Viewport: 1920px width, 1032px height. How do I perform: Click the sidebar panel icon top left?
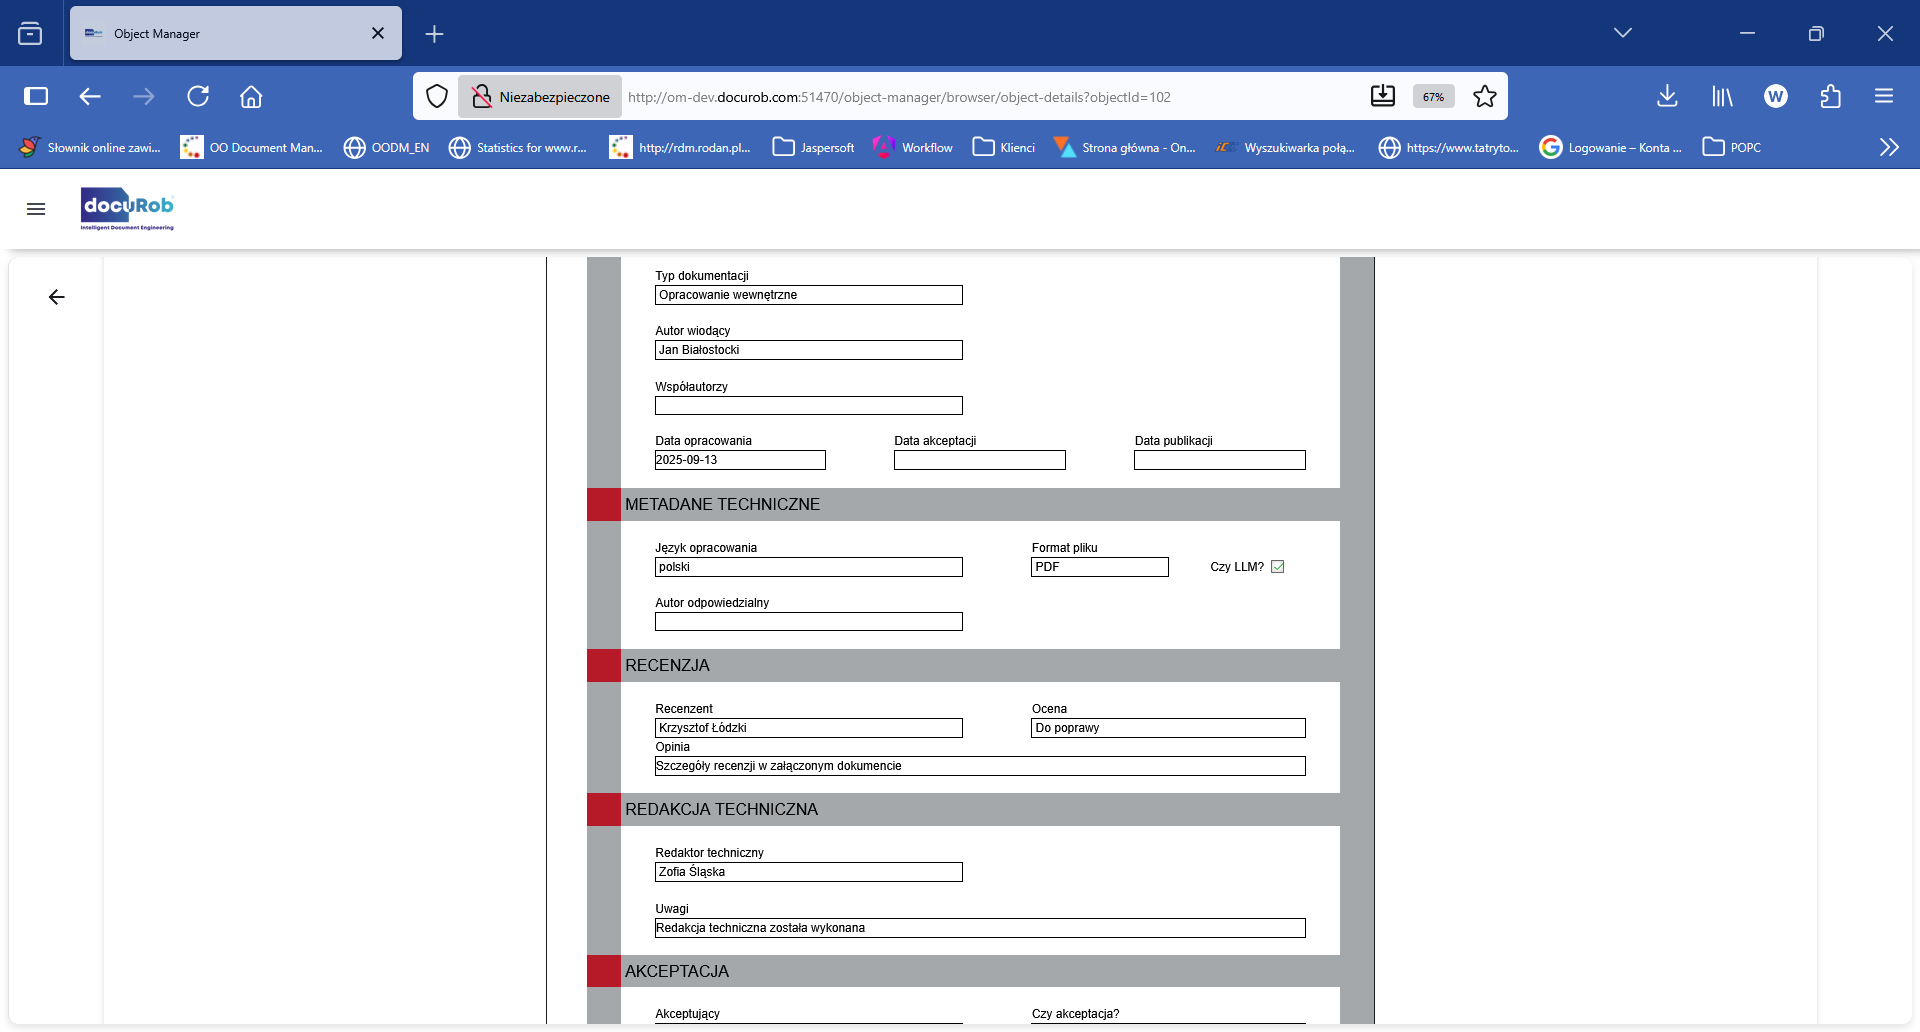36,96
